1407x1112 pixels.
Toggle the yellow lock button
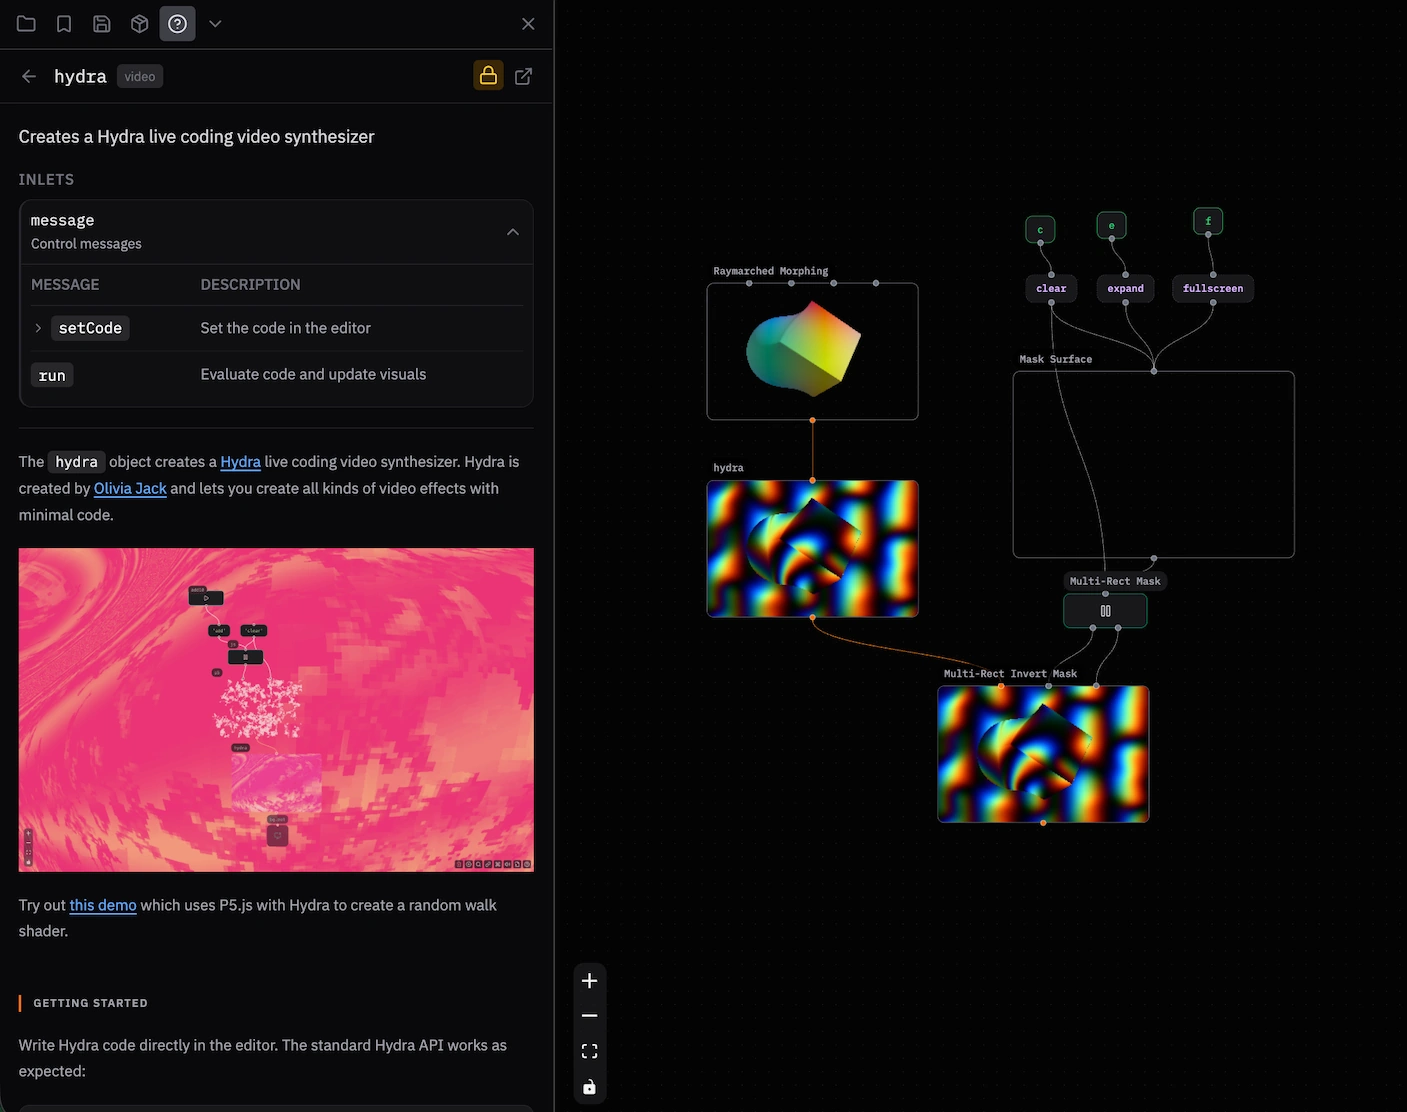click(x=488, y=76)
